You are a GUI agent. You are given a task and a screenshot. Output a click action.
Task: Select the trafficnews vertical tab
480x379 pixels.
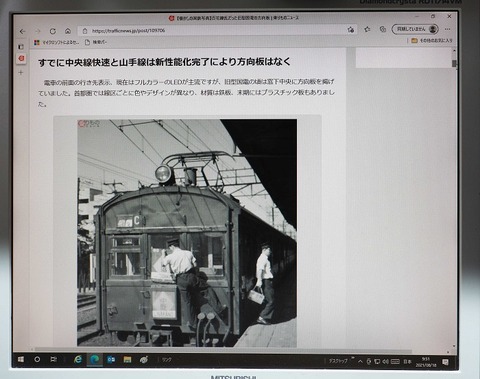point(21,59)
